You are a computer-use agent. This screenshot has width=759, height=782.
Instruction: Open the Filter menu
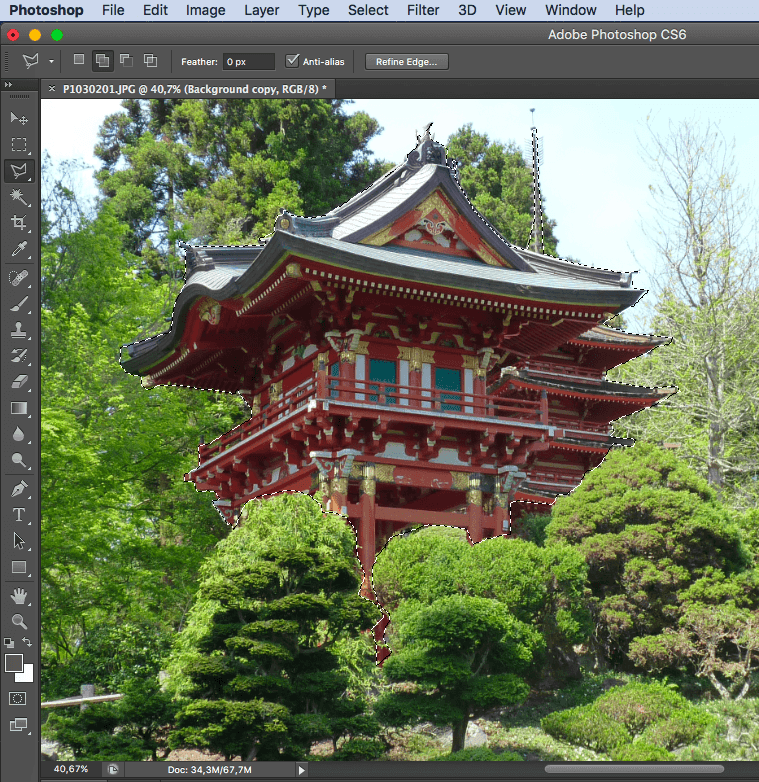point(424,10)
